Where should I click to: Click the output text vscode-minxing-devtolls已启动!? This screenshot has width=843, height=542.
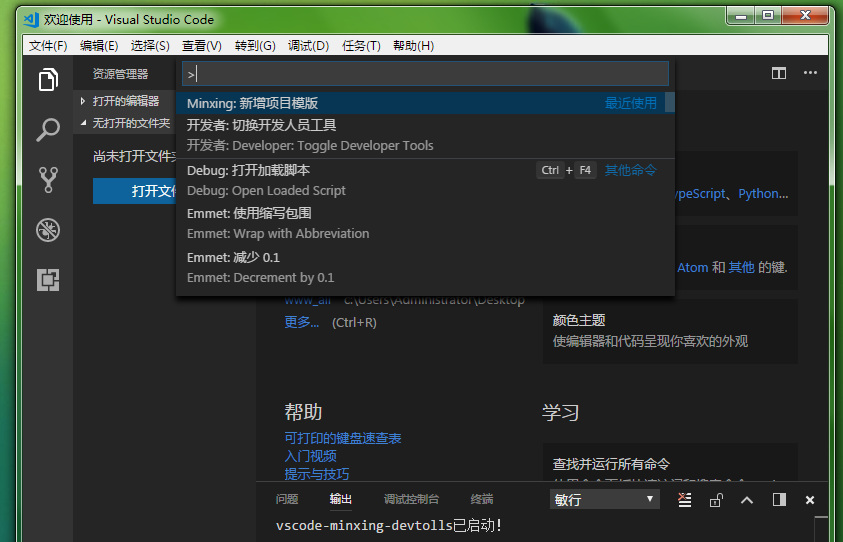click(389, 525)
